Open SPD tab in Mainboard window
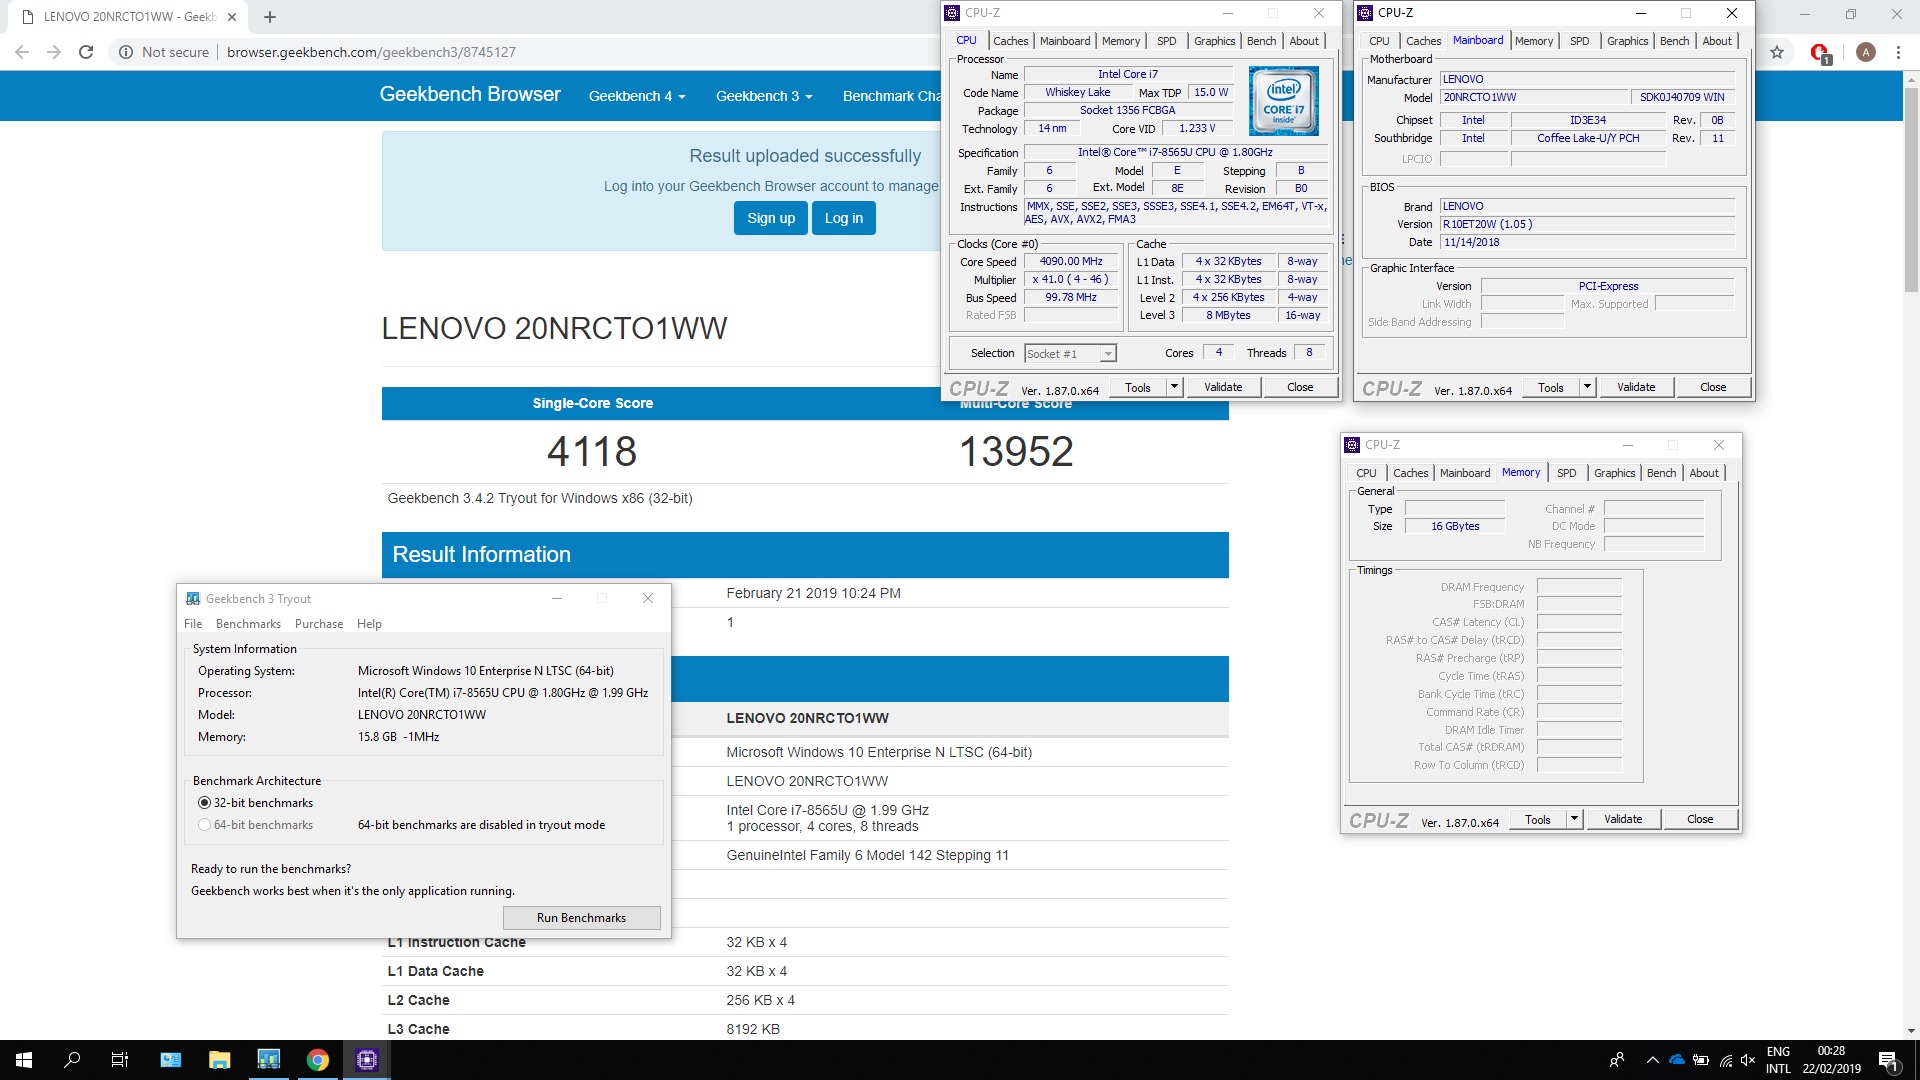 (1579, 41)
